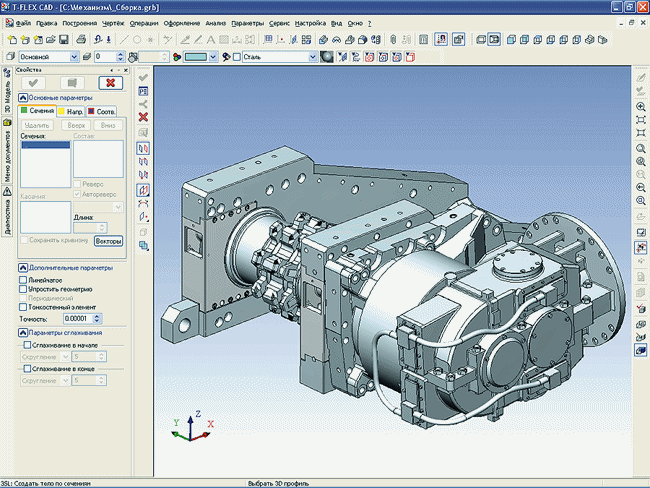The image size is (650, 488).
Task: Click the Undo arrow icon
Action: point(98,39)
